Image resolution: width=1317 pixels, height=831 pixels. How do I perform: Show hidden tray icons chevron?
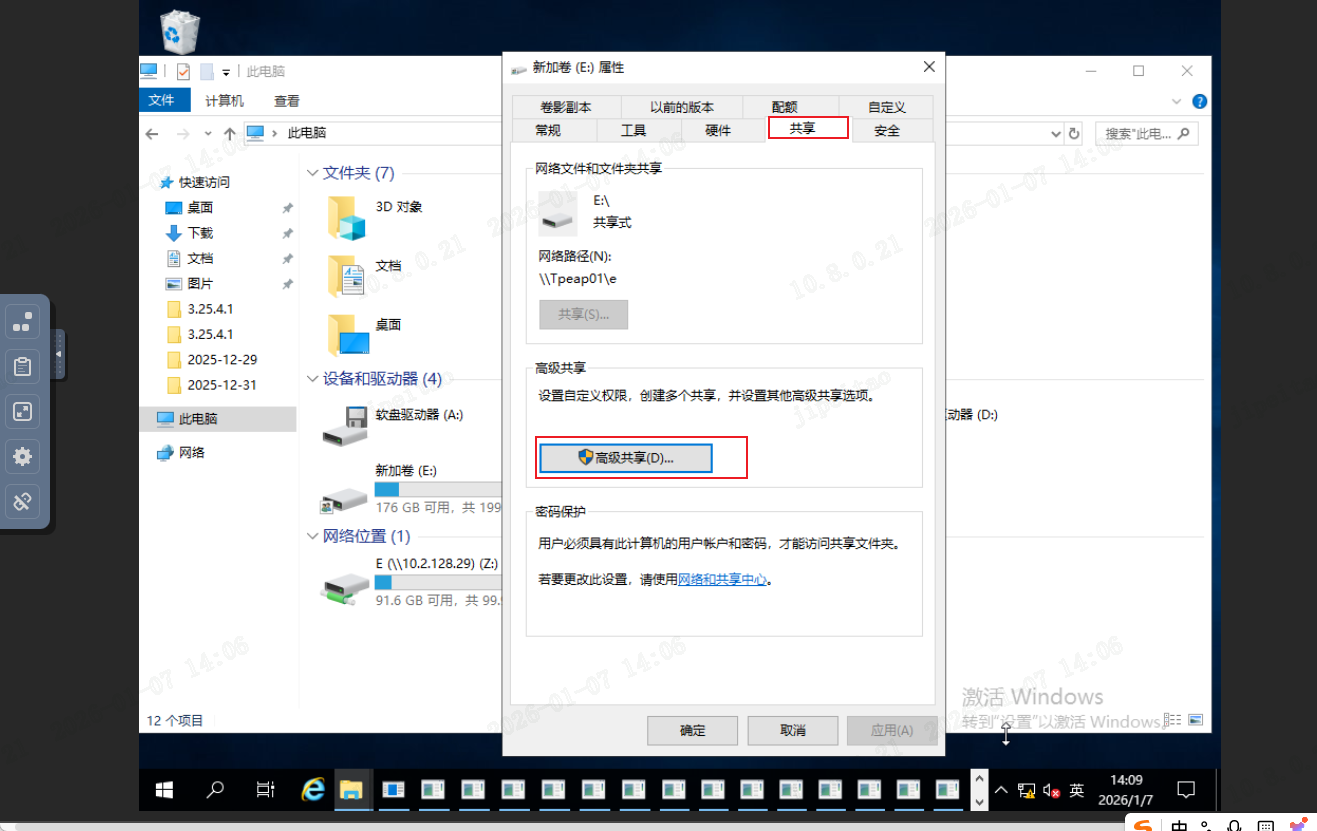pos(1001,790)
